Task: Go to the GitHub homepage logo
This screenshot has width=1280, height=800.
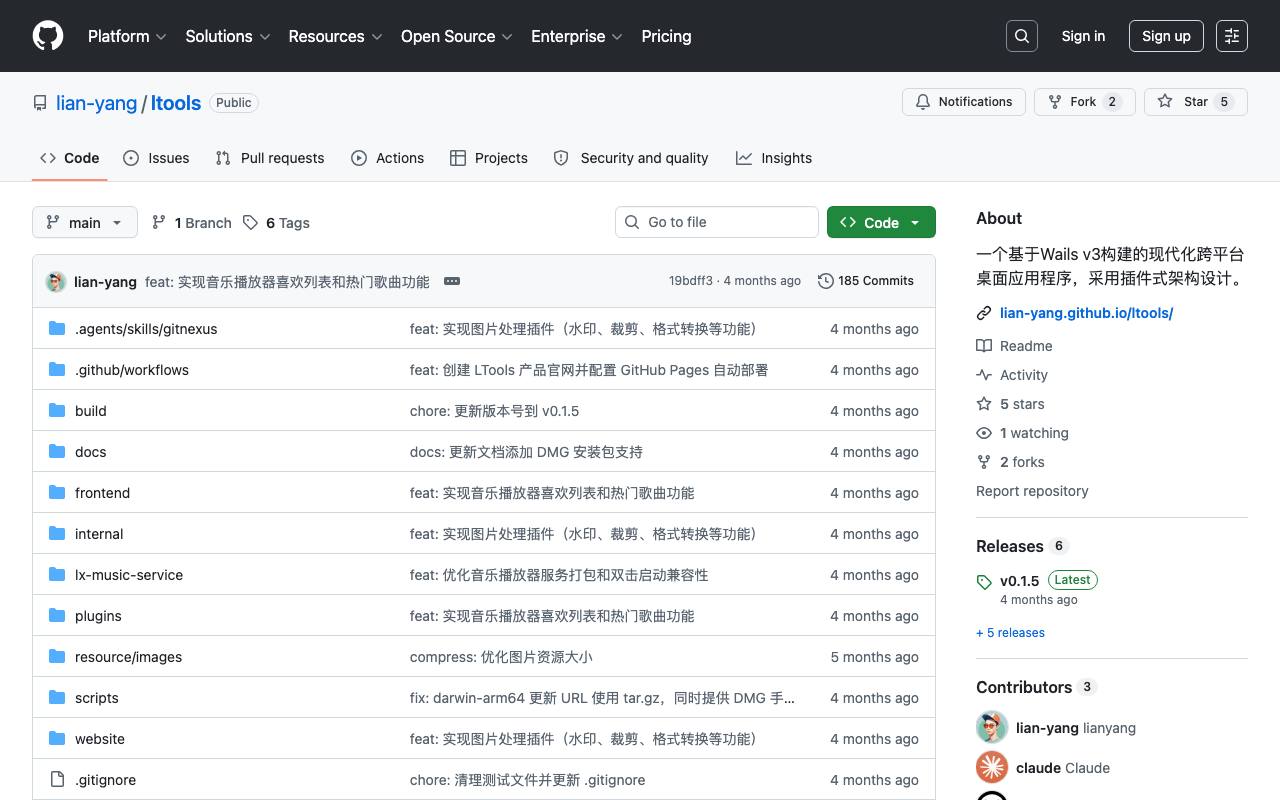Action: pyautogui.click(x=48, y=36)
